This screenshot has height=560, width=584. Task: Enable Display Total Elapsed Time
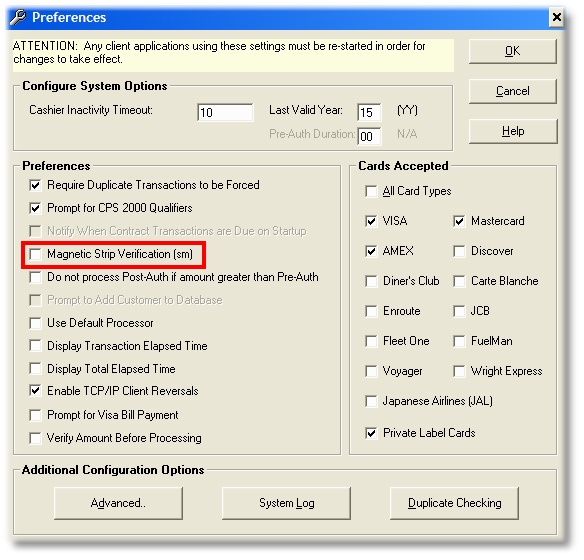(x=35, y=369)
